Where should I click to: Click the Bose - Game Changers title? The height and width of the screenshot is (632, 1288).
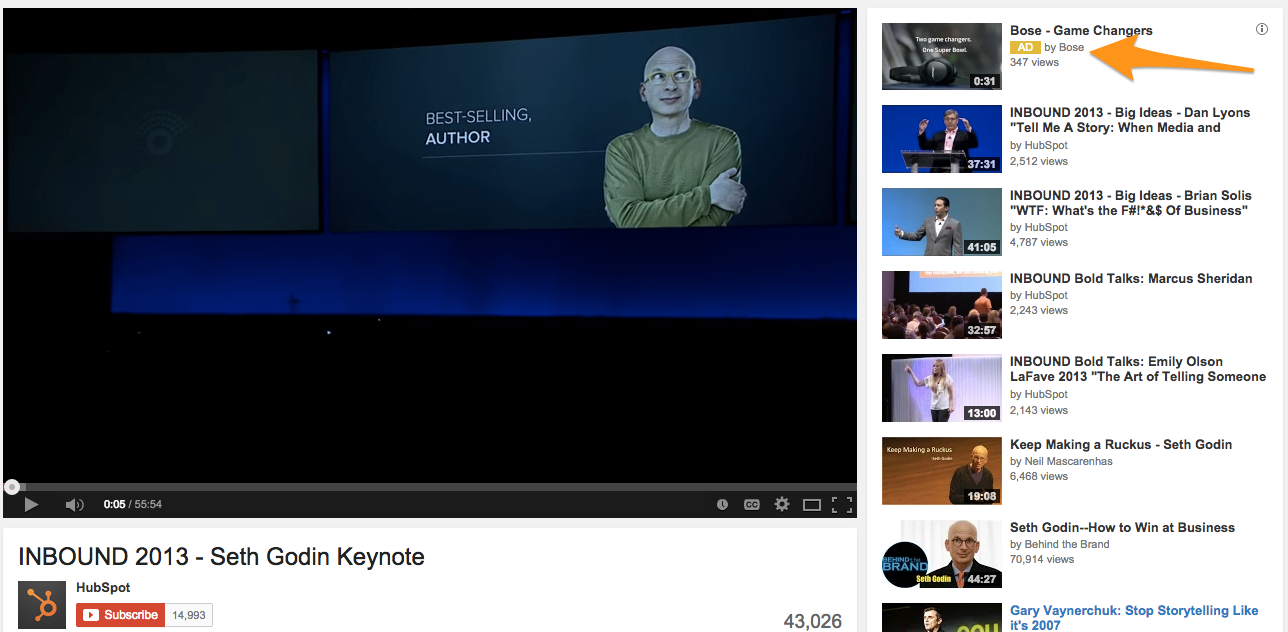[1081, 30]
